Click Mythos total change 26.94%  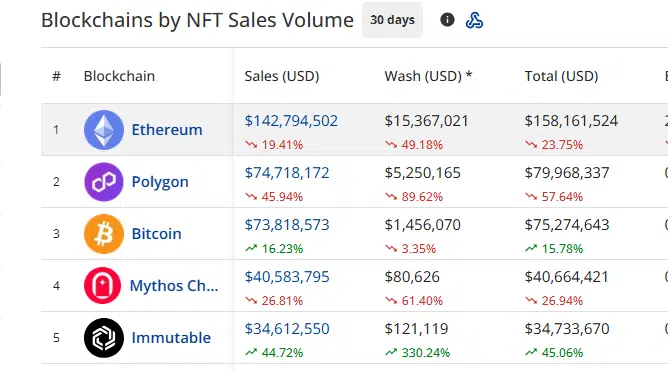pos(554,301)
